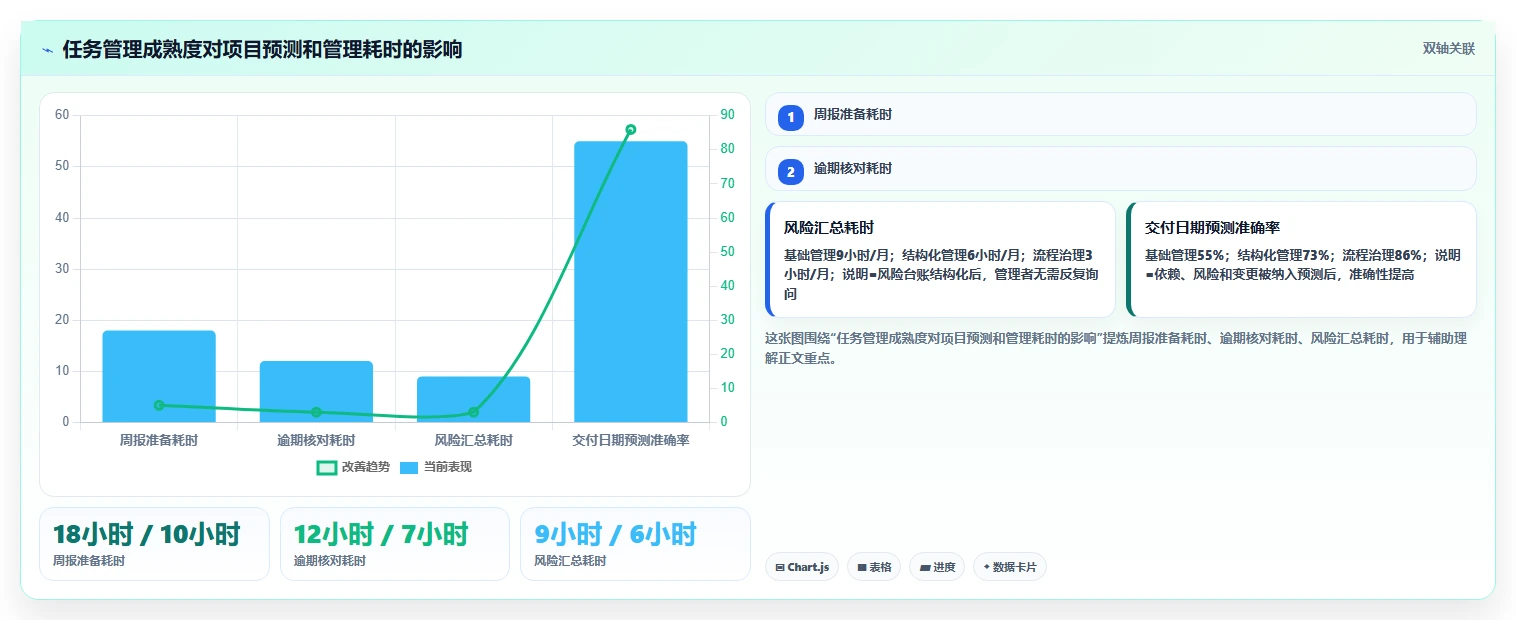
Task: Click x-axis label 风险汇总耗时
Action: (473, 440)
